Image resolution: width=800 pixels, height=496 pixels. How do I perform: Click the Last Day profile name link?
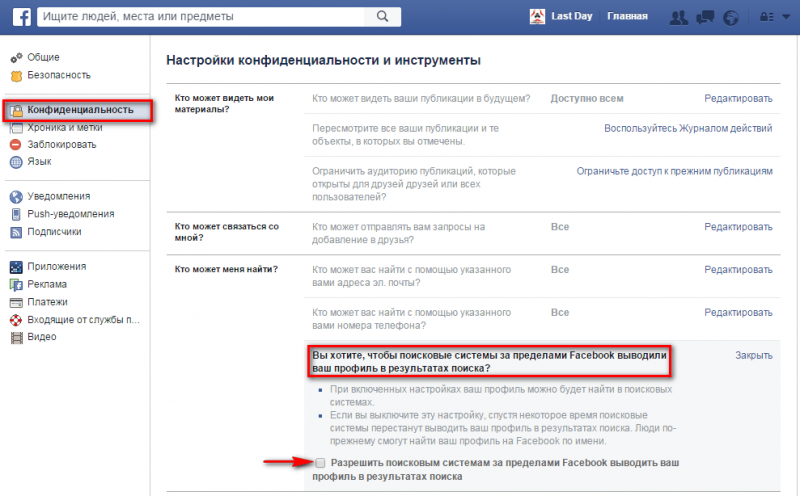(571, 16)
